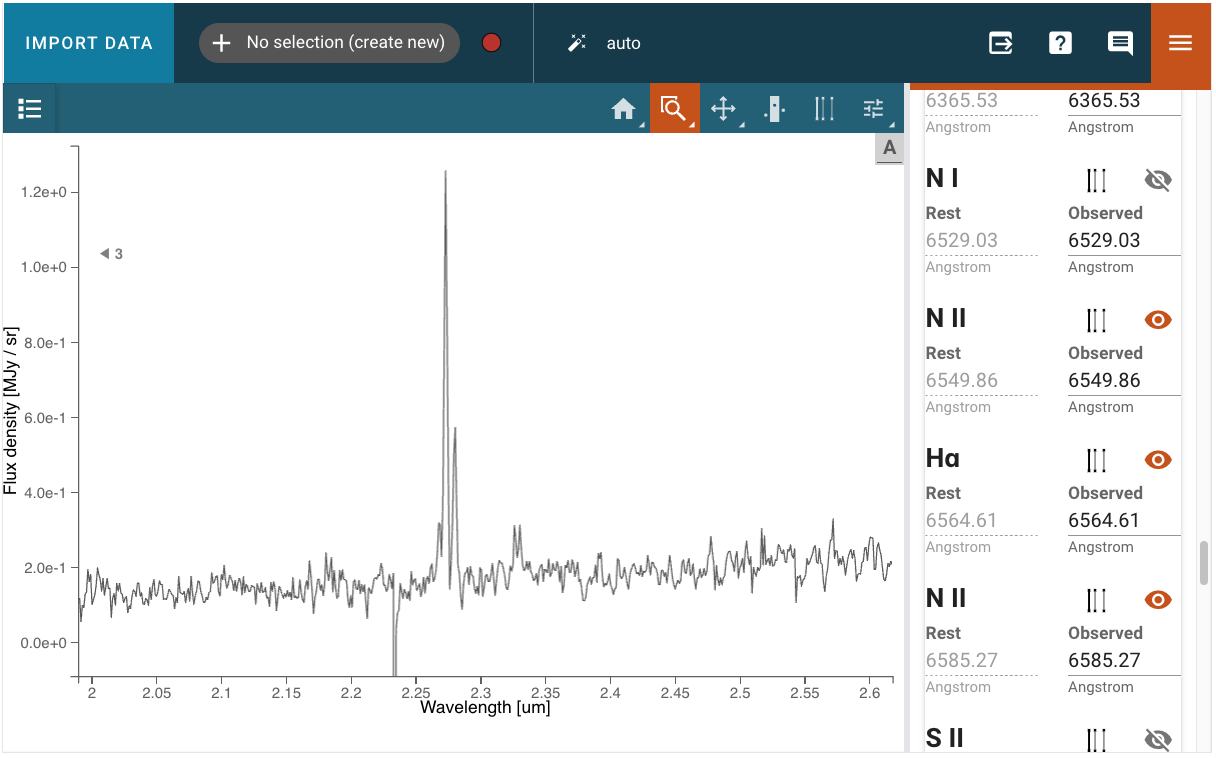
Task: Open the hamburger sidebar menu
Action: [1181, 43]
